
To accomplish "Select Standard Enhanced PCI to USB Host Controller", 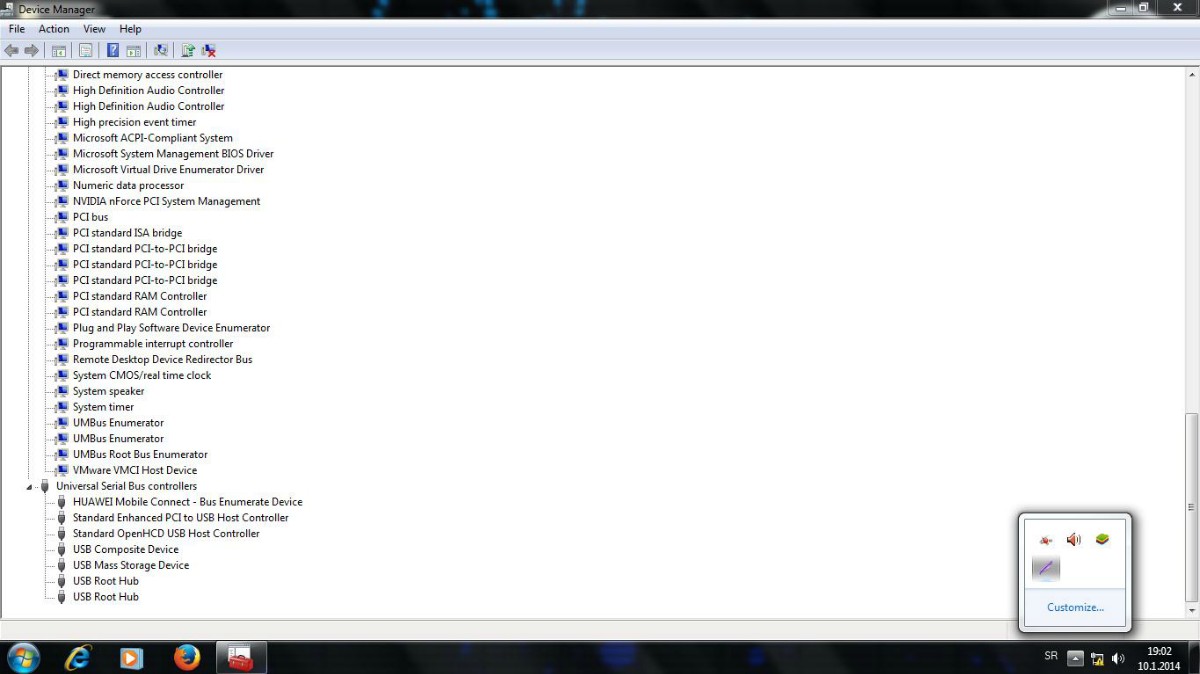I will point(181,518).
